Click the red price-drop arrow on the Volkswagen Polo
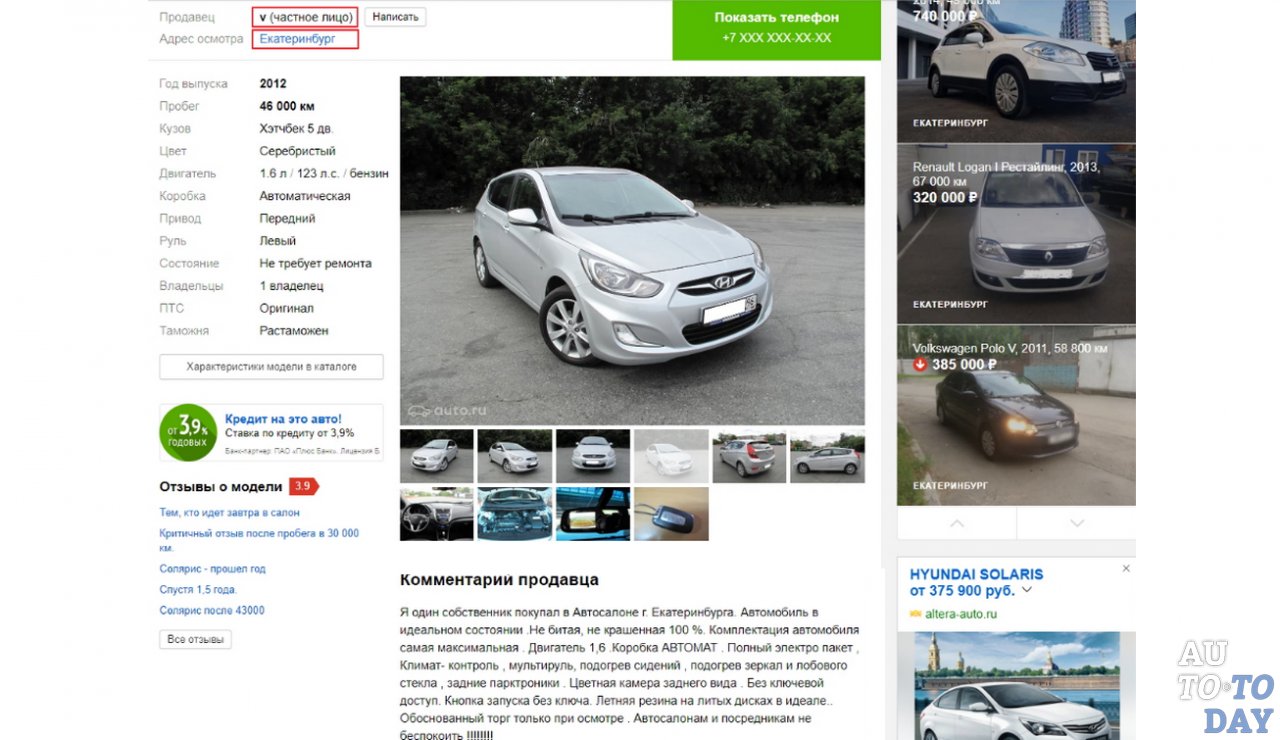The height and width of the screenshot is (740, 1280). point(920,364)
